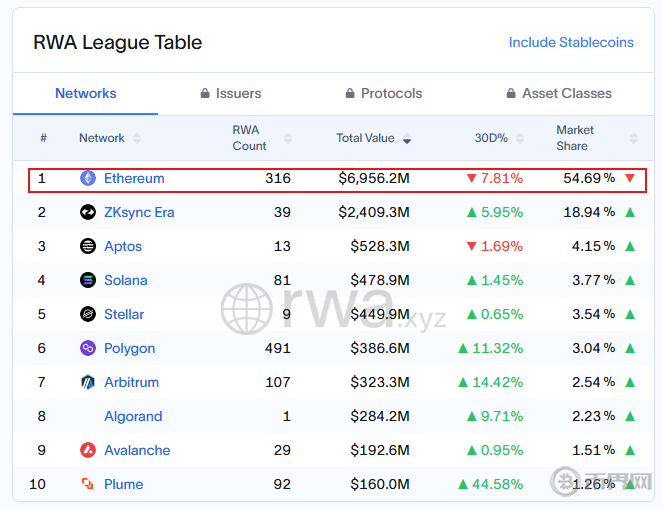Image resolution: width=663 pixels, height=509 pixels.
Task: Toggle Include Stablecoins option
Action: 571,42
